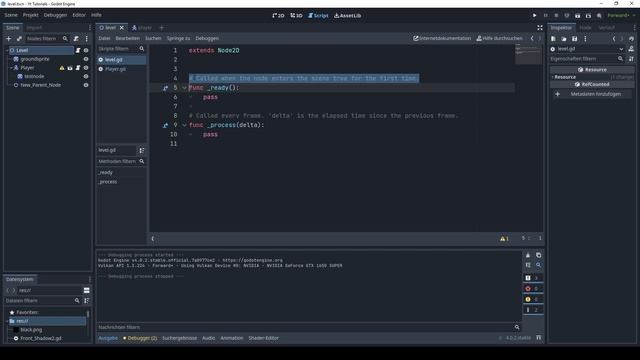Image resolution: width=640 pixels, height=360 pixels.
Task: Fold the _ready function at line 5
Action: (184, 88)
